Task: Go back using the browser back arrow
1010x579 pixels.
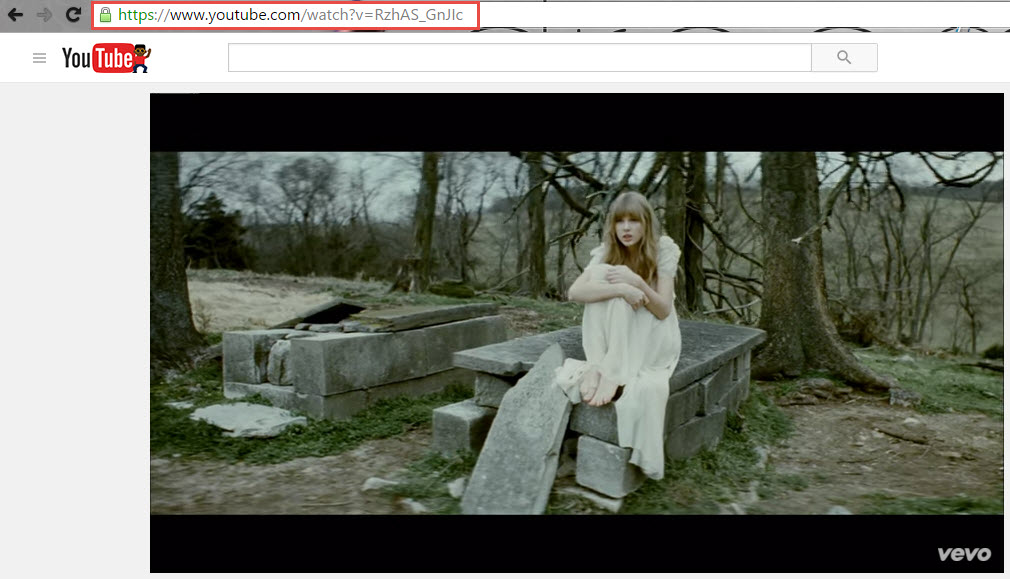Action: point(15,14)
